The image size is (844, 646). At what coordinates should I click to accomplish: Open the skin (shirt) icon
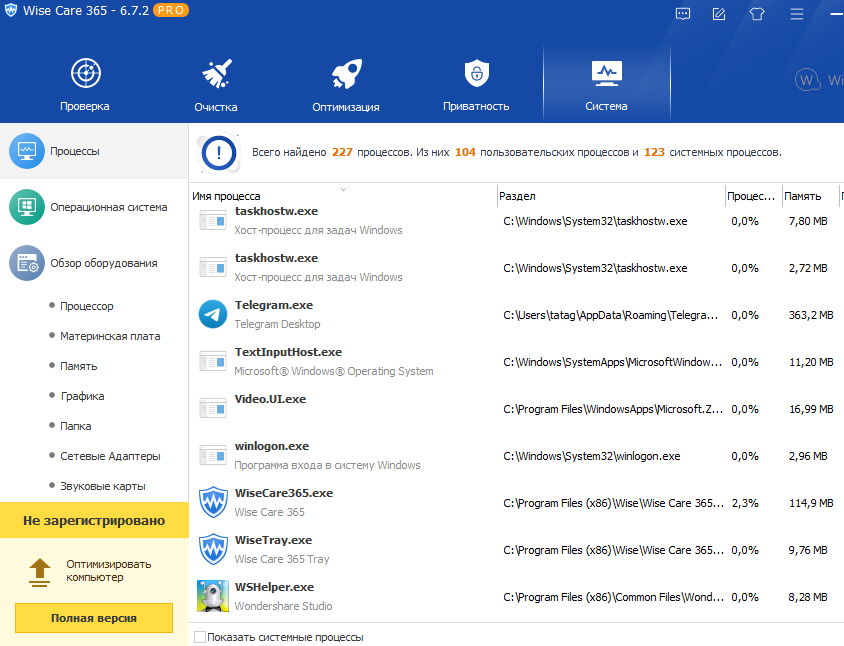tap(757, 13)
